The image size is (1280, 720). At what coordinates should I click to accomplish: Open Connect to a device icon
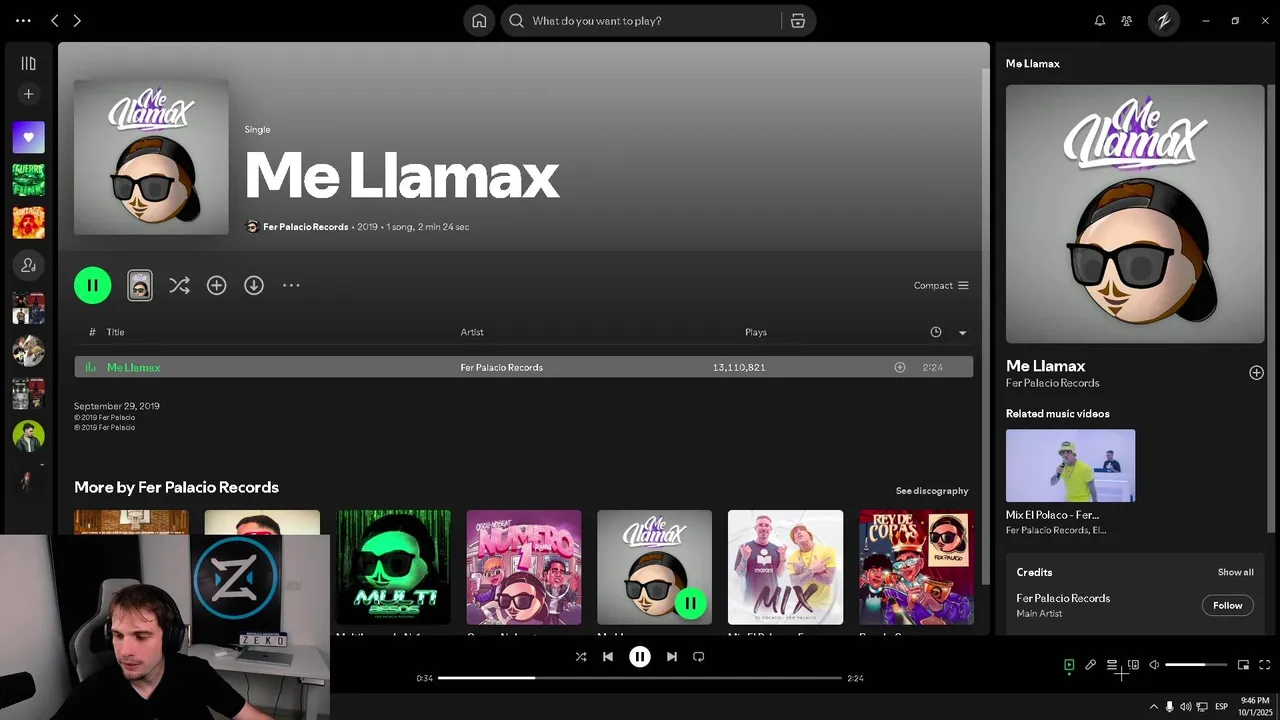click(1133, 665)
